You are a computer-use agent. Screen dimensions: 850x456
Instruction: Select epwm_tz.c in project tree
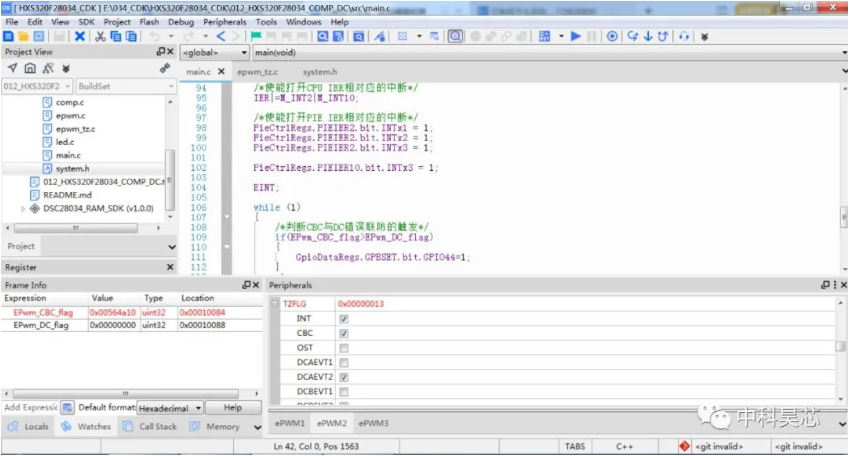pyautogui.click(x=75, y=129)
